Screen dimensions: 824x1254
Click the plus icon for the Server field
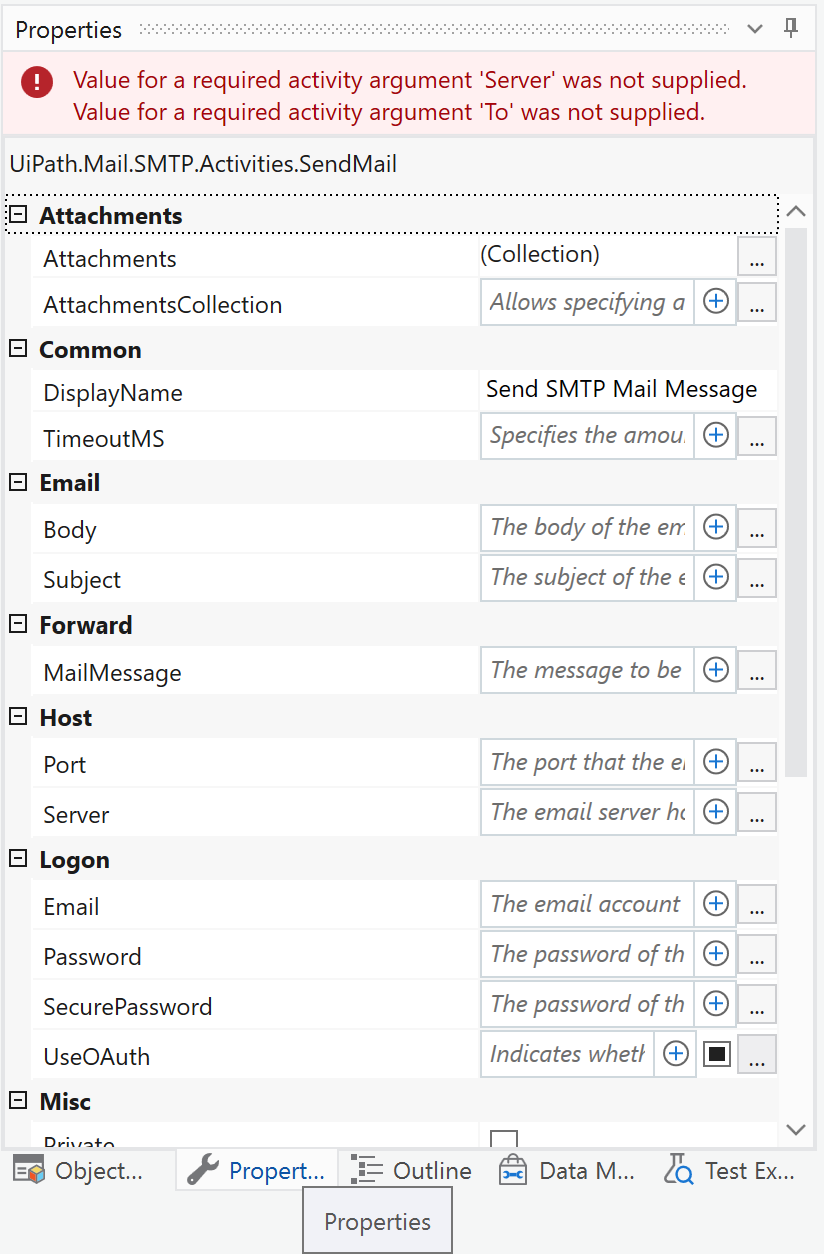point(716,812)
